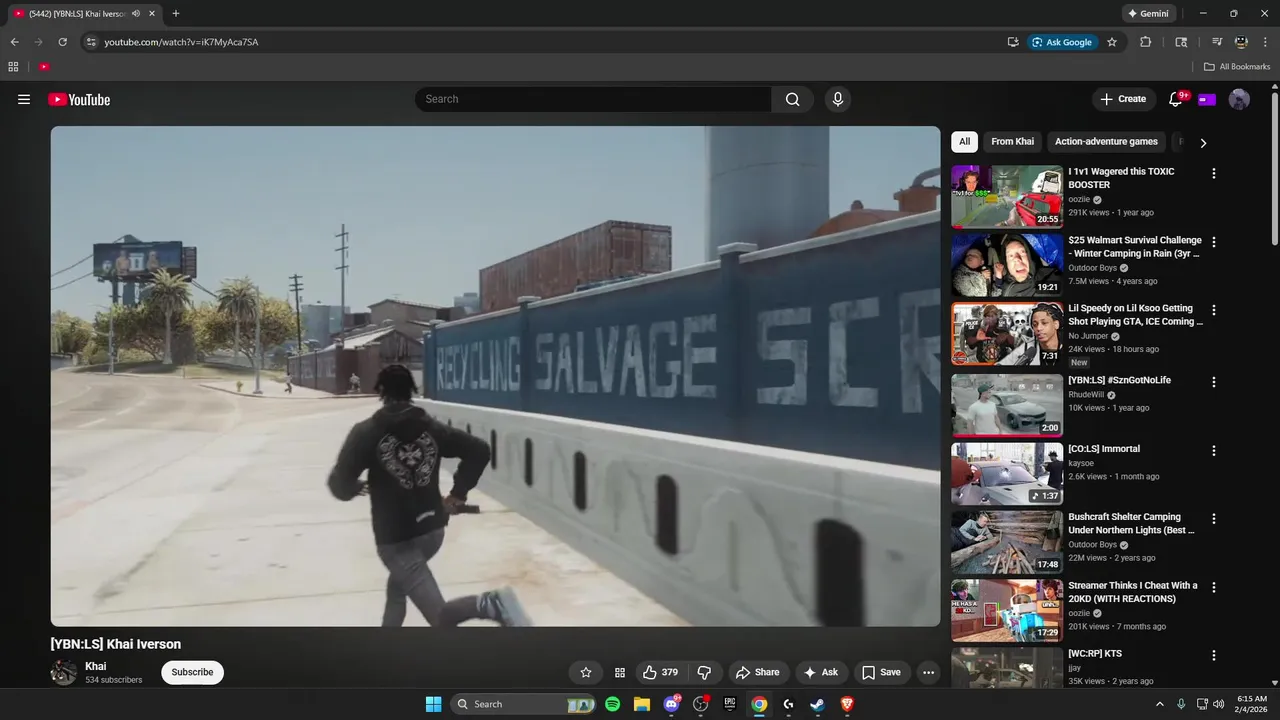Open options for 'Bushcraft Shelter Camping' video
The height and width of the screenshot is (720, 1280).
(1214, 519)
